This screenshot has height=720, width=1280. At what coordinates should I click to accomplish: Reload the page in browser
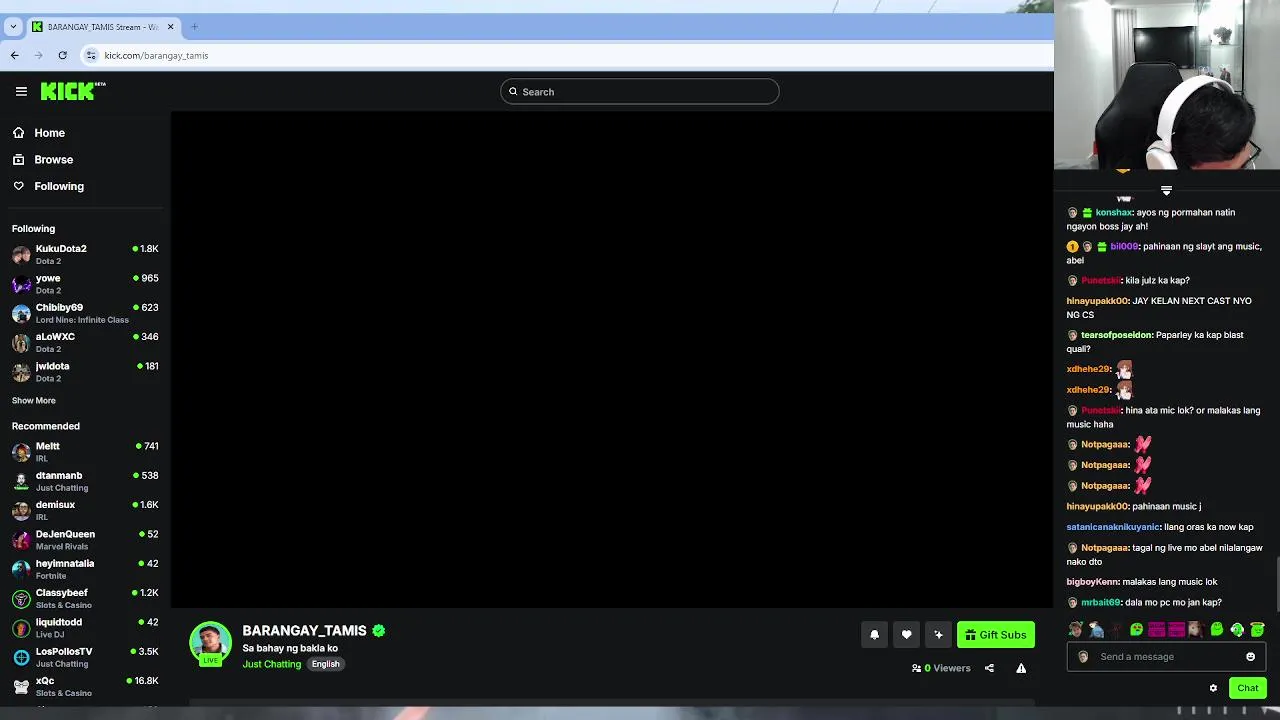62,55
